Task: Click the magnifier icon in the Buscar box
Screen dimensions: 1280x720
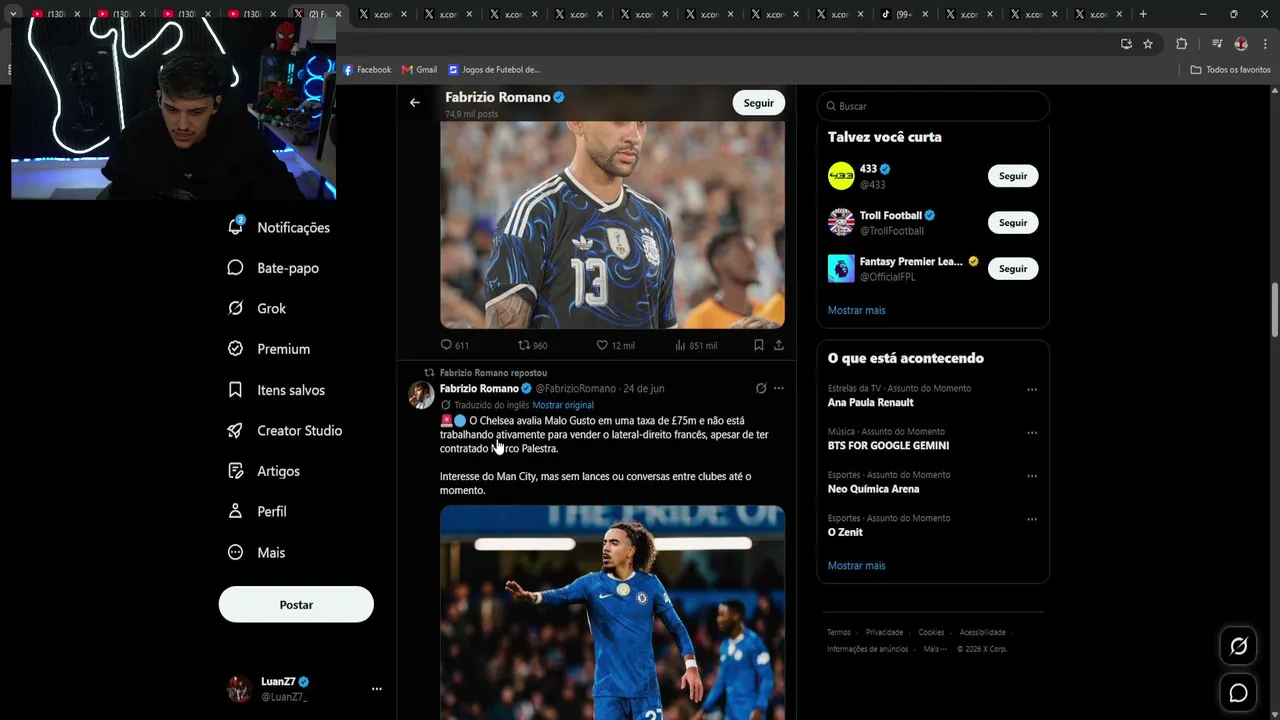Action: click(830, 106)
